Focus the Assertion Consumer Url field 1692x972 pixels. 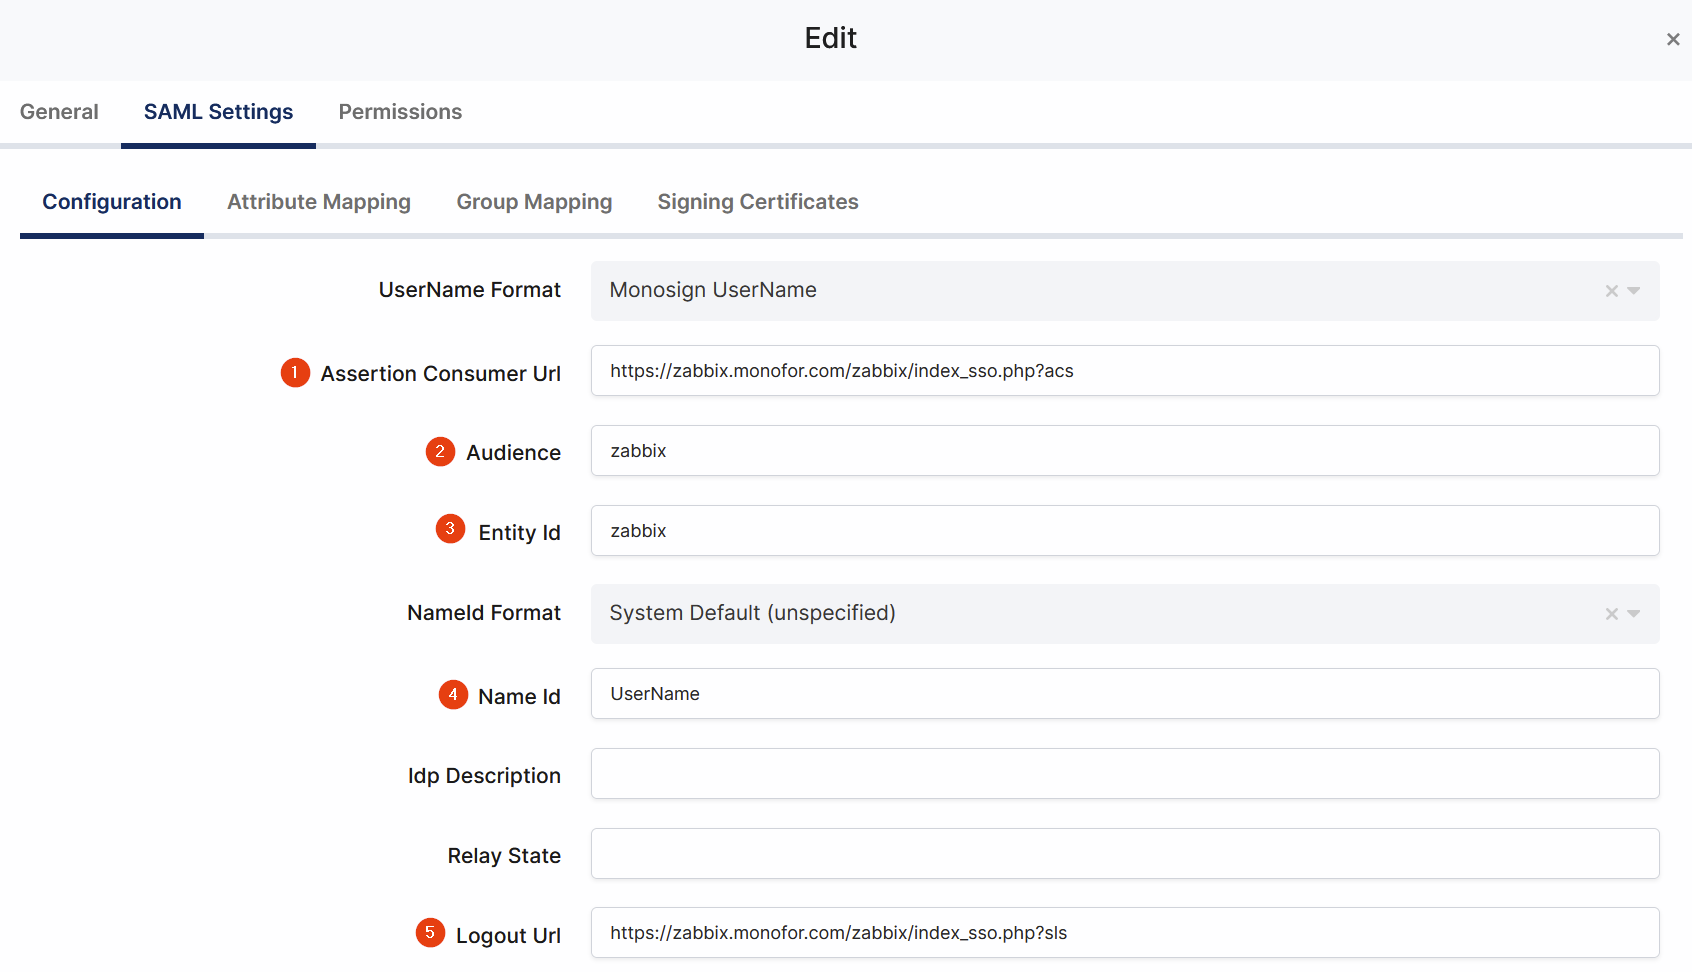click(x=1124, y=371)
